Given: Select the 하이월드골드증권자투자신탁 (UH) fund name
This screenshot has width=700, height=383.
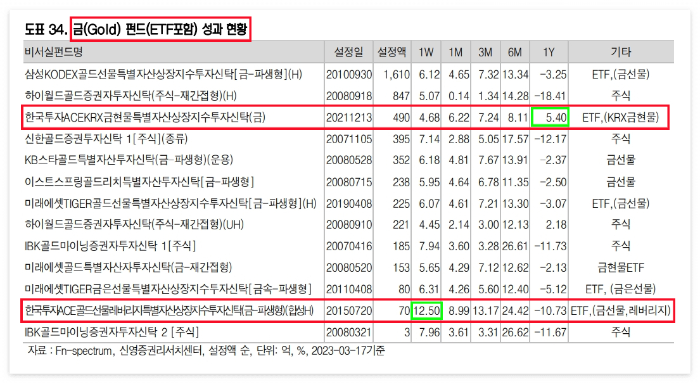Looking at the screenshot, I should (134, 224).
